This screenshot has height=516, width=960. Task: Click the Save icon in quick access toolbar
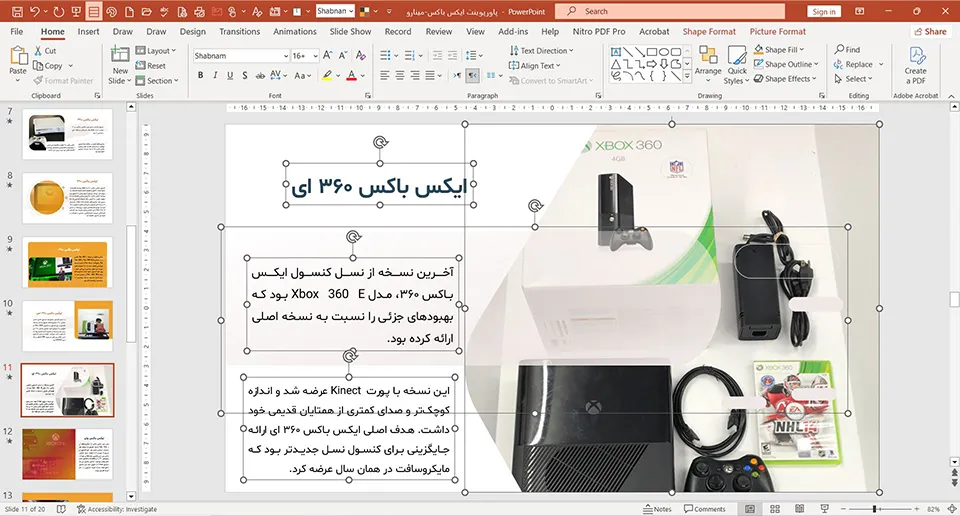click(x=17, y=11)
